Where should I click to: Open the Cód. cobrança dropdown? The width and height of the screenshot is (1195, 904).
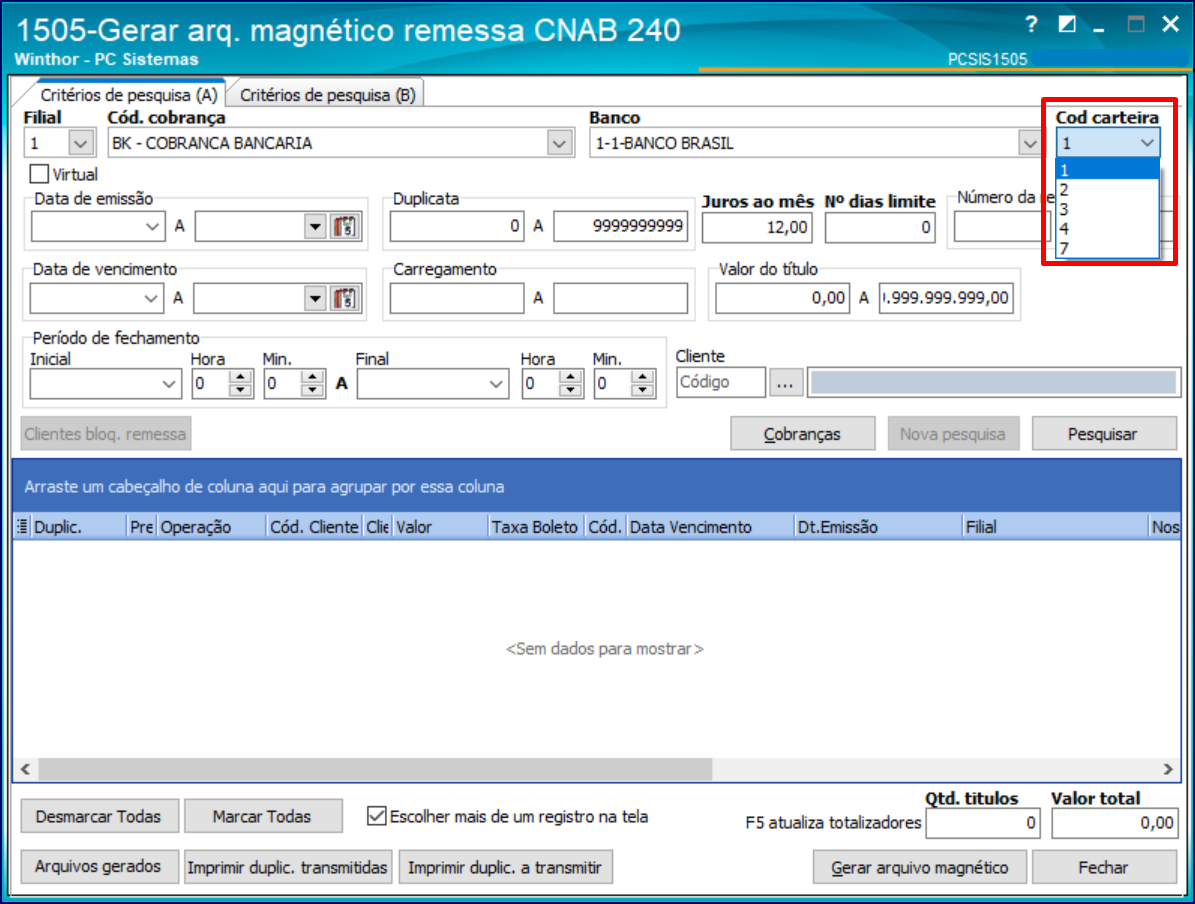pos(559,143)
